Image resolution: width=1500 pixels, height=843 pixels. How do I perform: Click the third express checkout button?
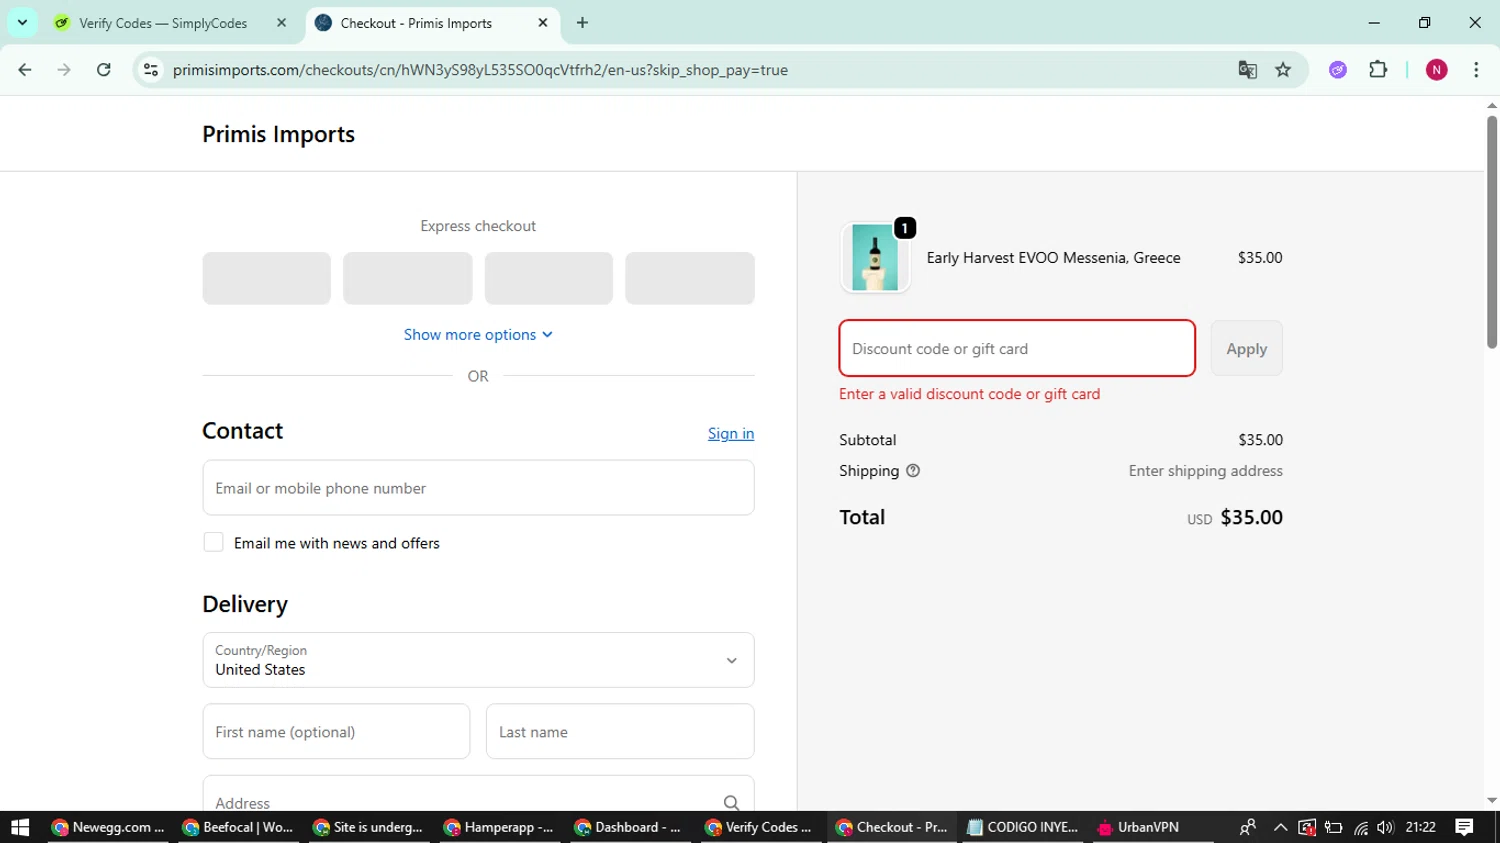[548, 278]
